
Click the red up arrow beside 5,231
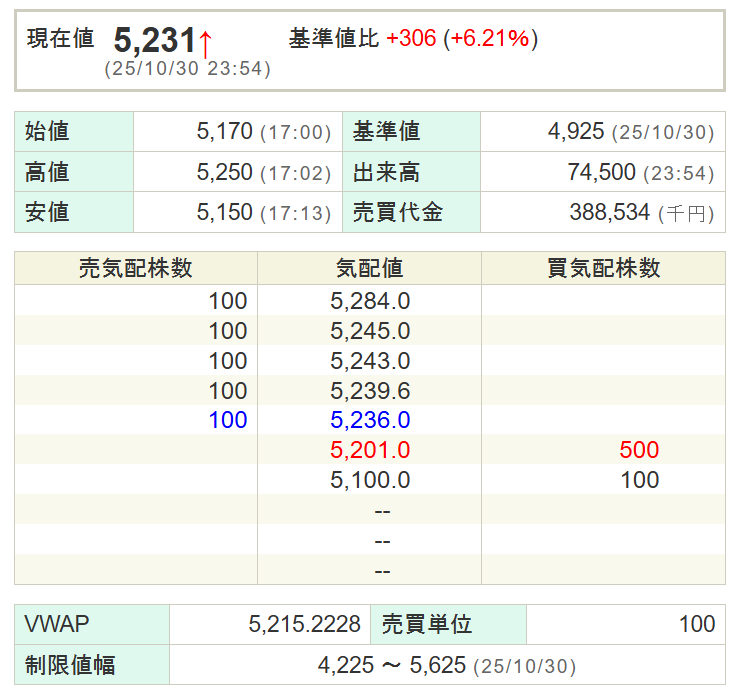pyautogui.click(x=205, y=43)
